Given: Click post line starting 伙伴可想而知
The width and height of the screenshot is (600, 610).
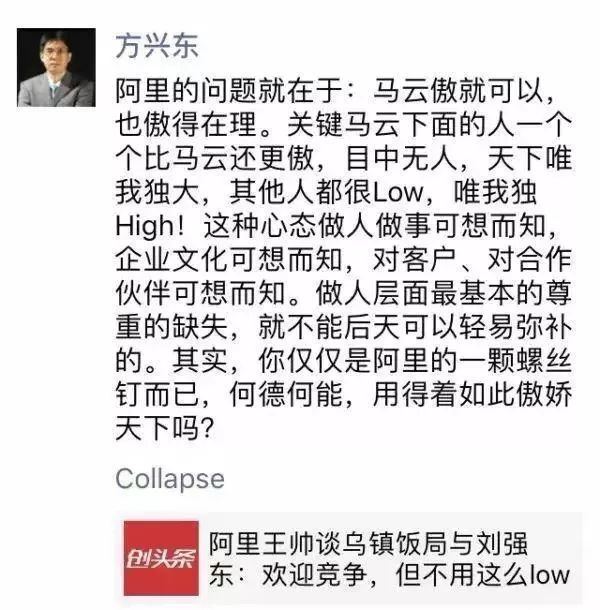Looking at the screenshot, I should (x=344, y=294).
